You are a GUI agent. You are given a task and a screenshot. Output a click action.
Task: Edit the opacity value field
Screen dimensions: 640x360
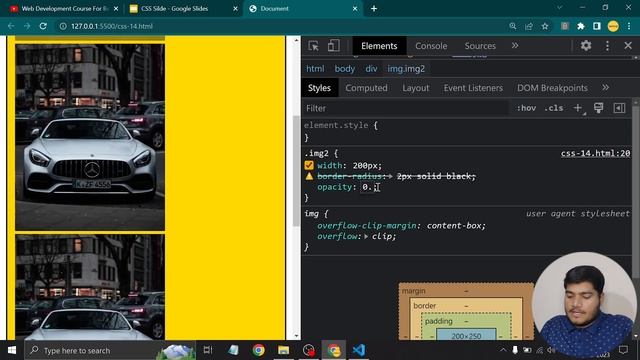click(x=368, y=187)
